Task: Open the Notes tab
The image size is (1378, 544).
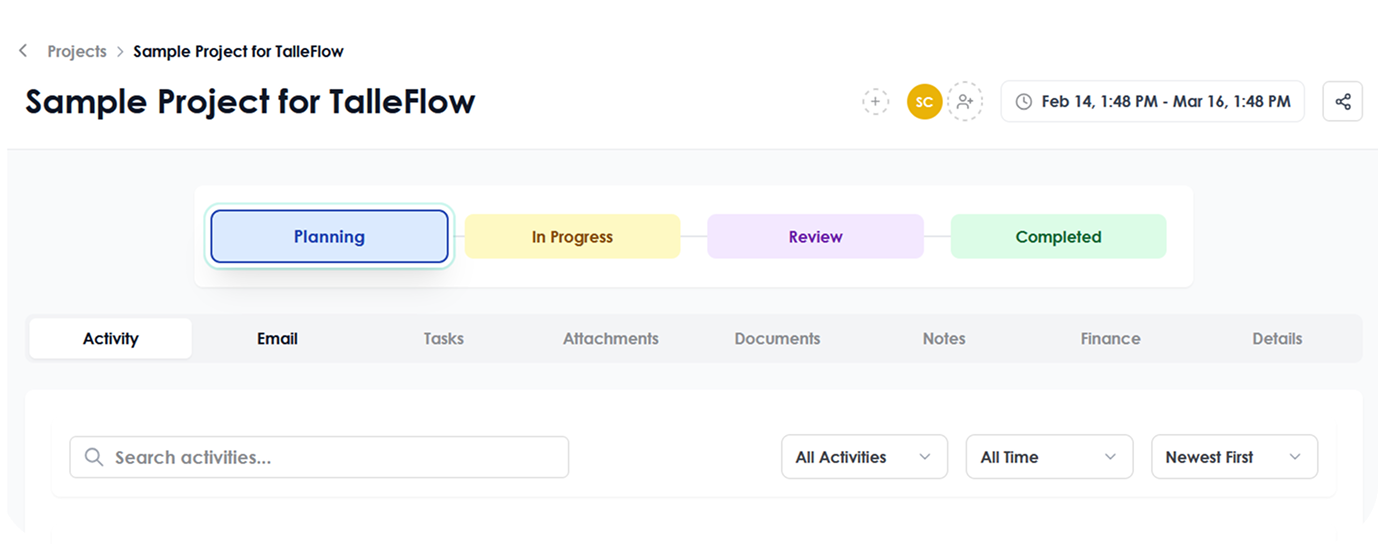Action: point(944,338)
